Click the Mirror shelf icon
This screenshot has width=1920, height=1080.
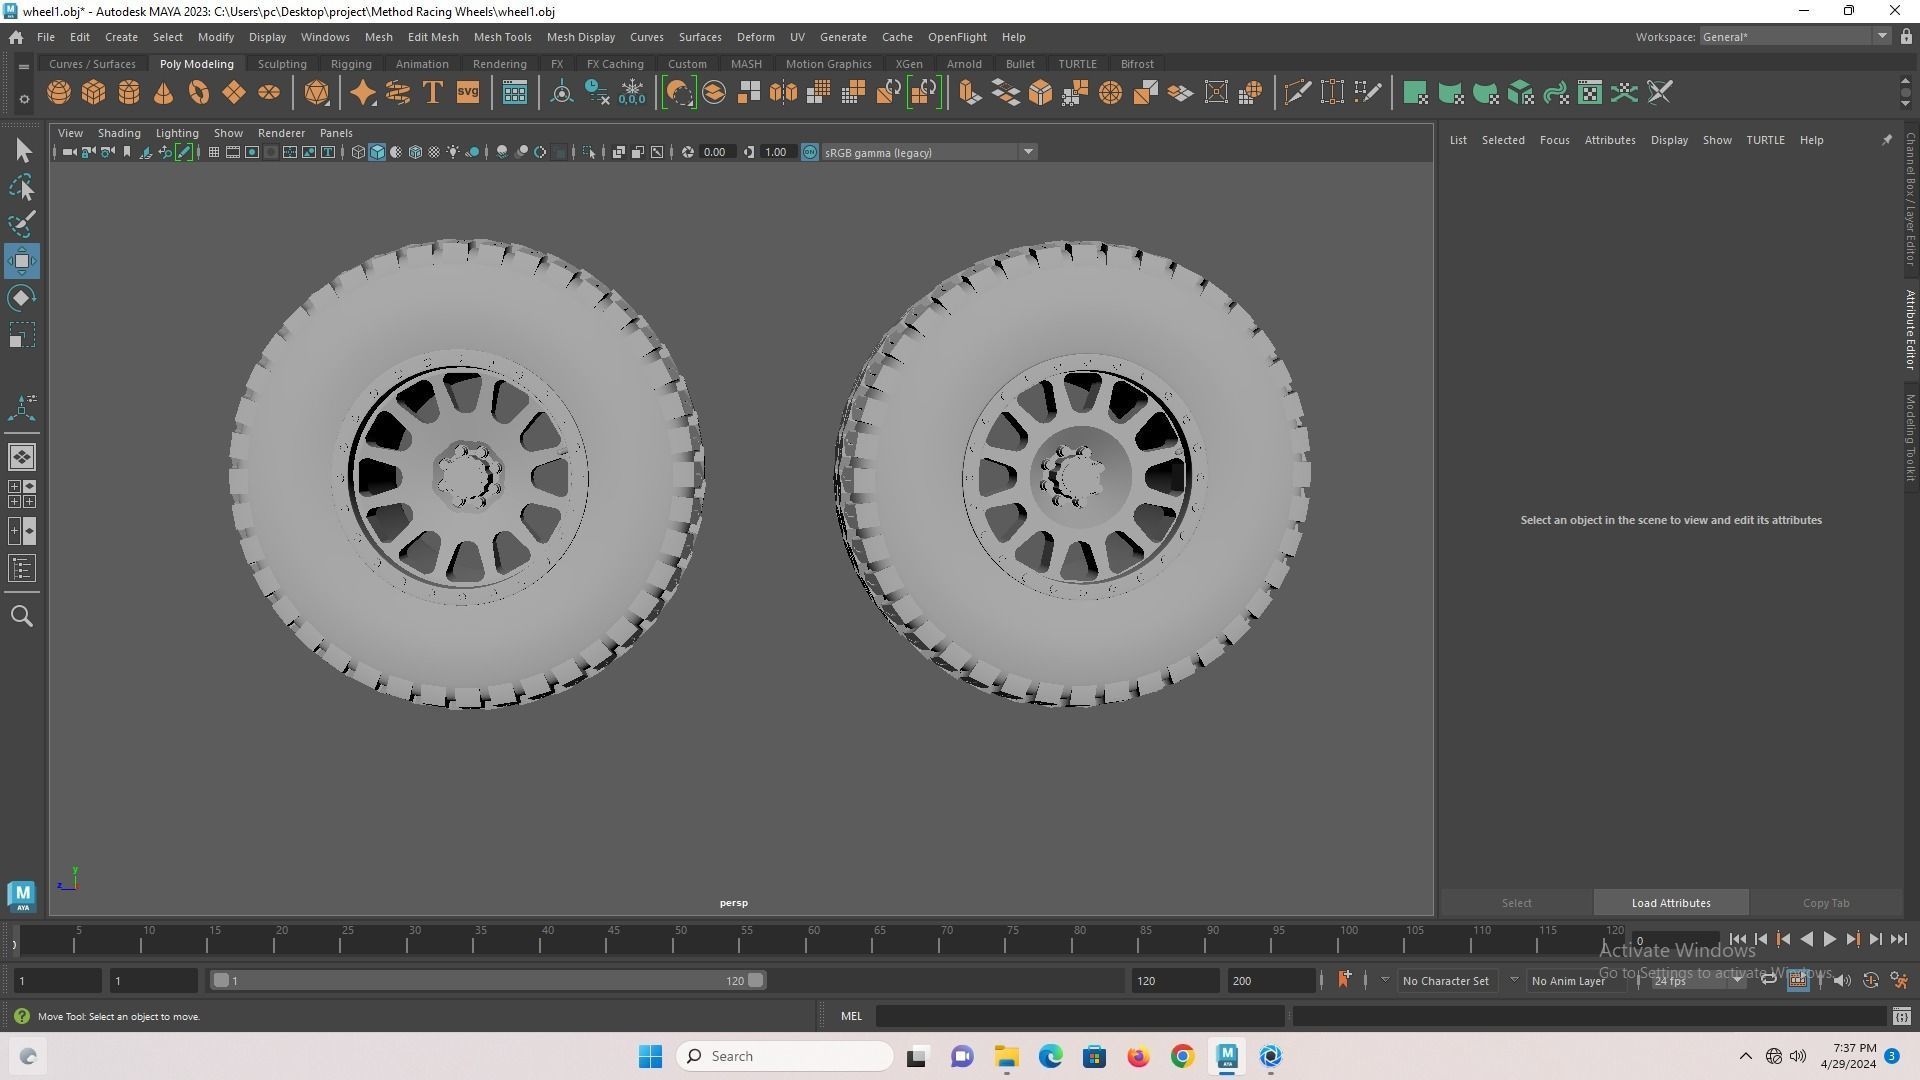pyautogui.click(x=784, y=93)
